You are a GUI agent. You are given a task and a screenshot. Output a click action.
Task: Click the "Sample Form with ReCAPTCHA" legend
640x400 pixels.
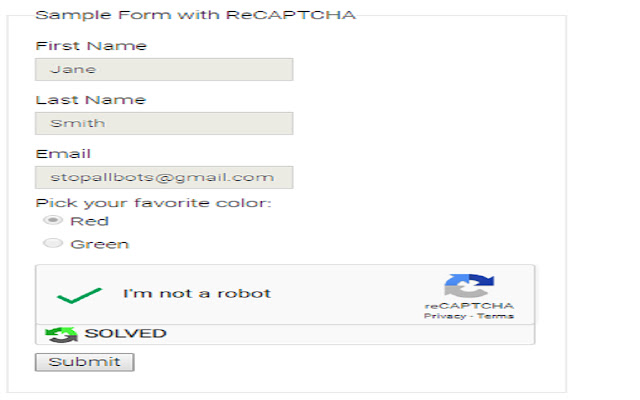coord(195,15)
